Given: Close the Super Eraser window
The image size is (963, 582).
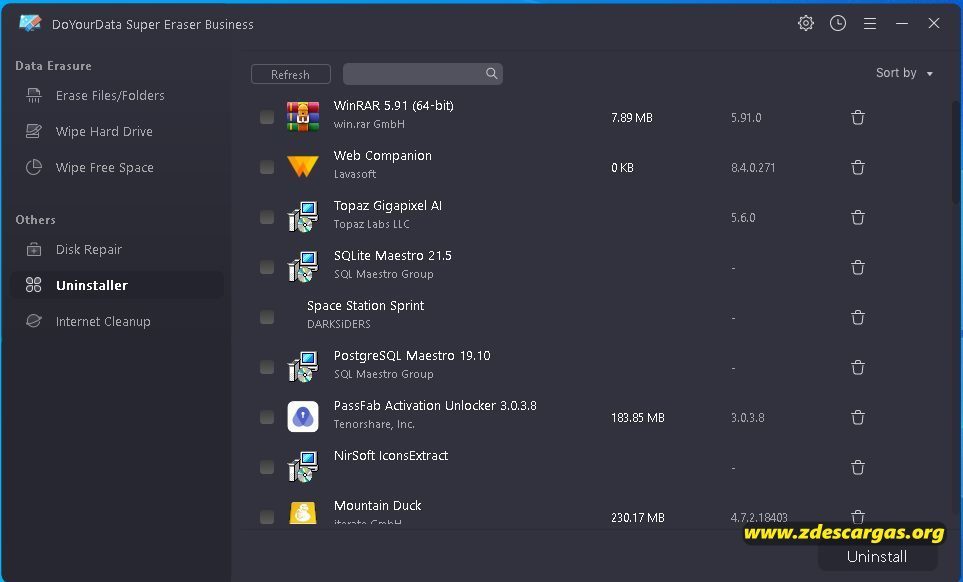Looking at the screenshot, I should (x=934, y=23).
